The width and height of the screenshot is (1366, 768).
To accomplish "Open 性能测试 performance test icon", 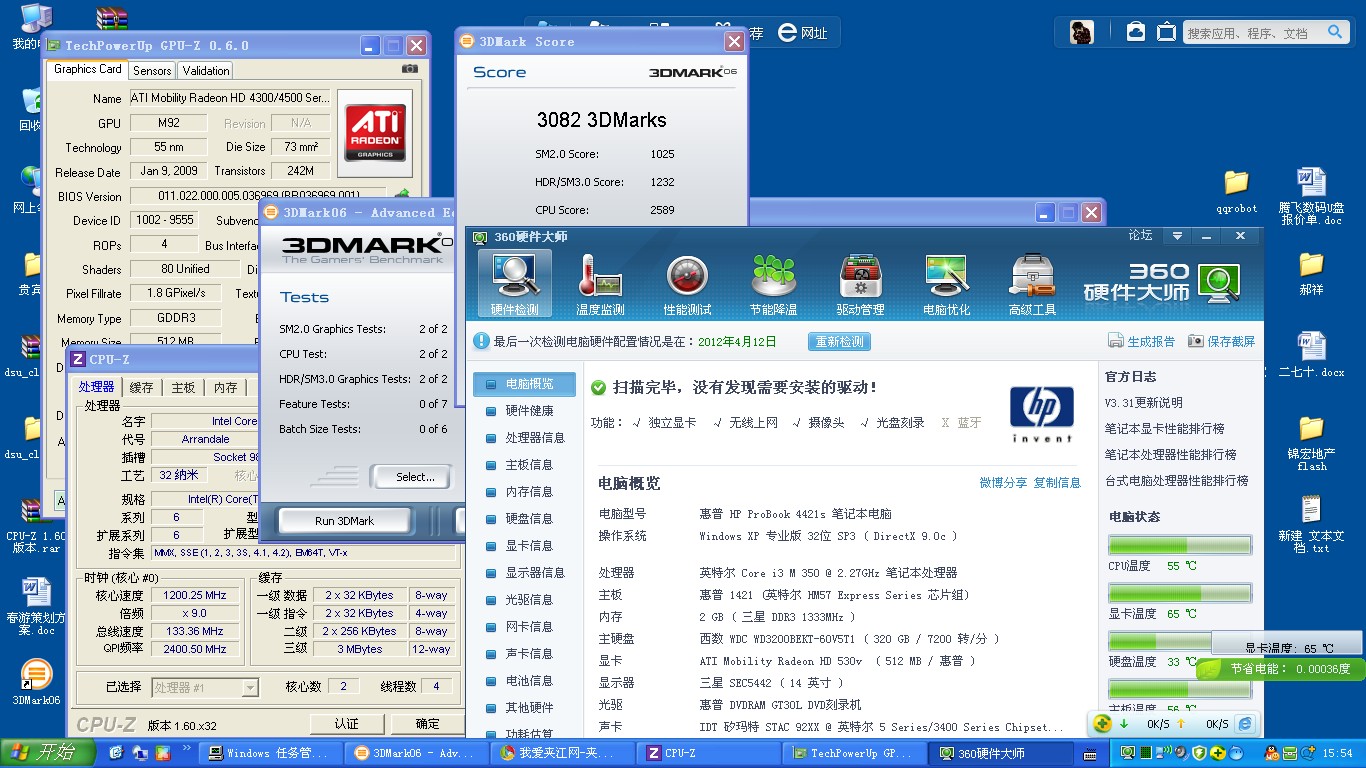I will click(687, 284).
